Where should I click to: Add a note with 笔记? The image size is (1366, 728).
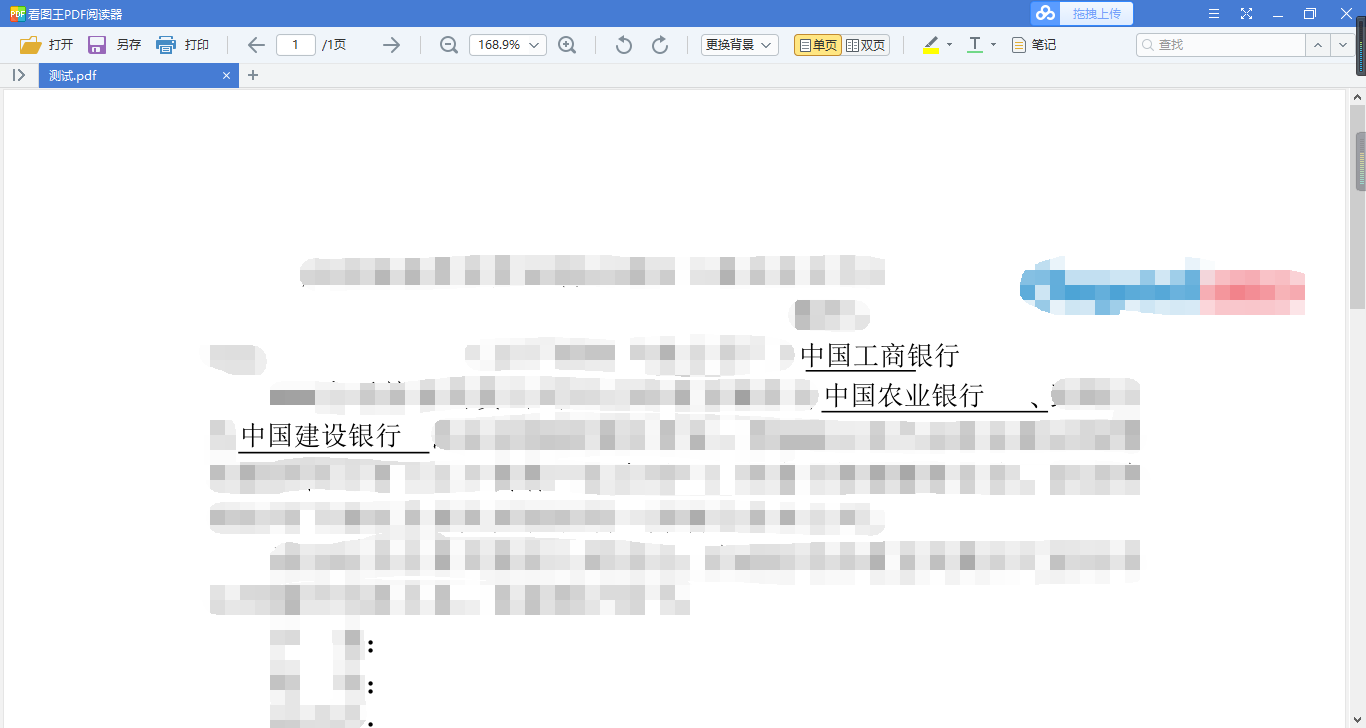pyautogui.click(x=1034, y=45)
